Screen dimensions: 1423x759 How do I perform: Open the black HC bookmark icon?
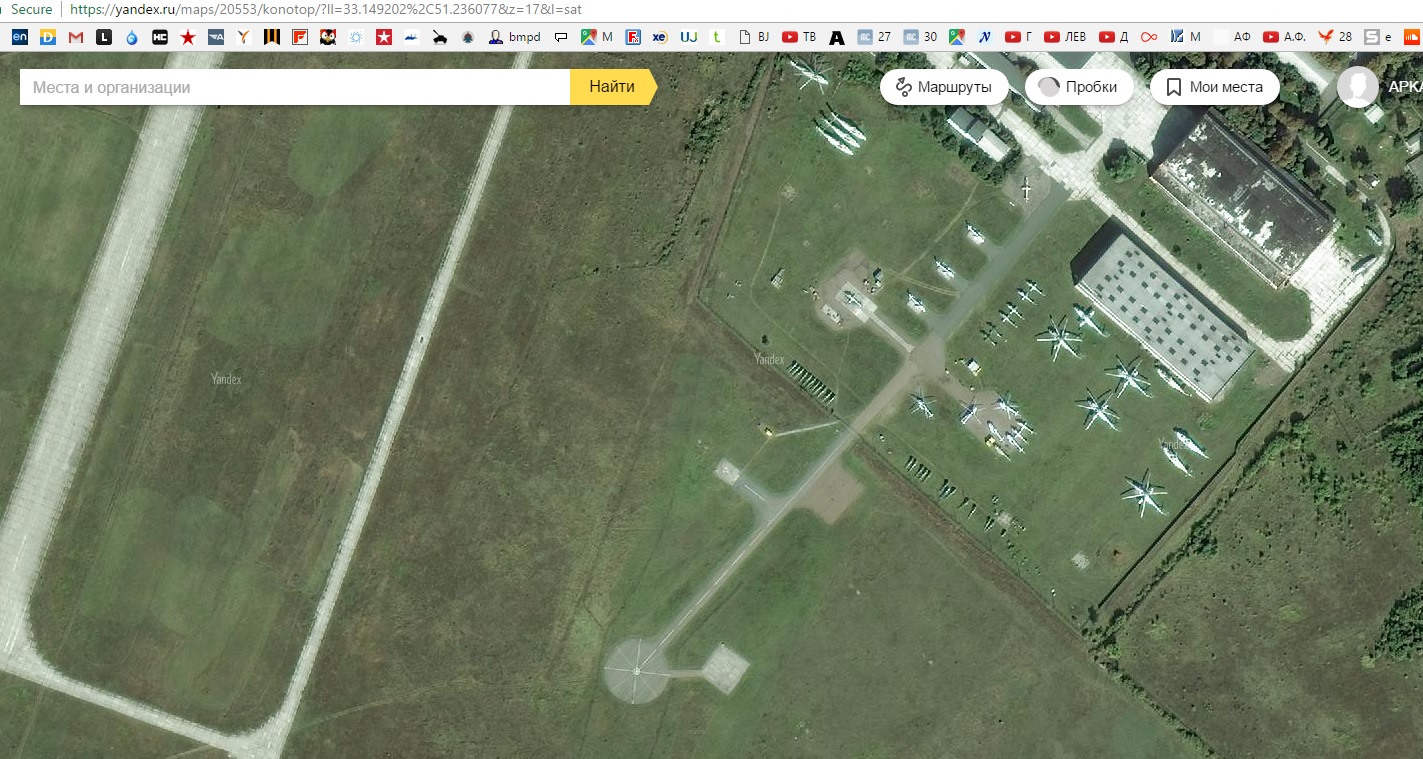coord(160,37)
